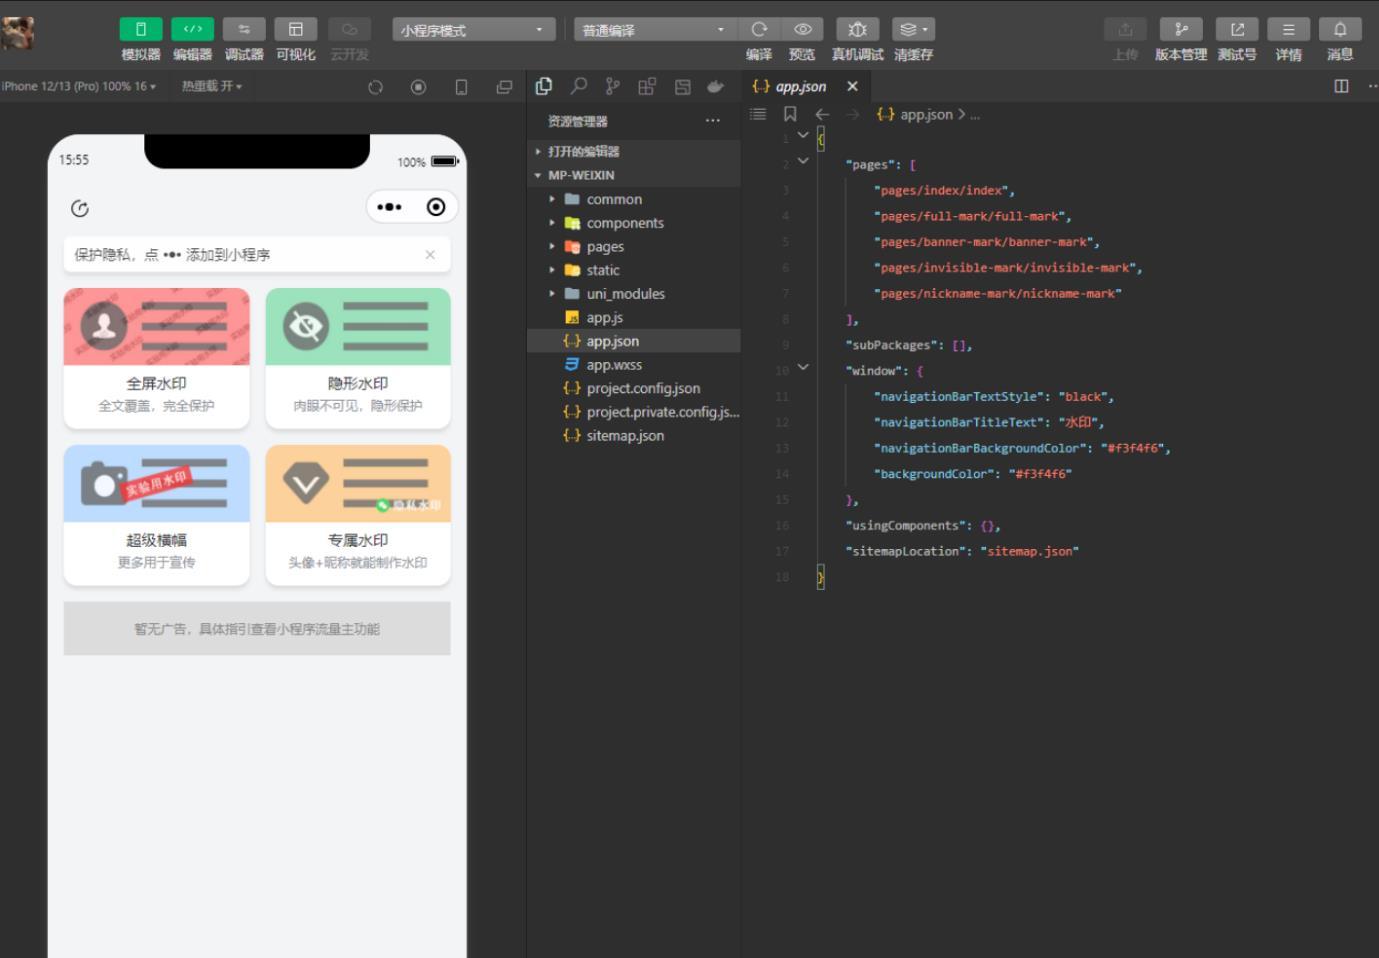Open version management icon
Viewport: 1379px width, 958px height.
click(x=1180, y=30)
